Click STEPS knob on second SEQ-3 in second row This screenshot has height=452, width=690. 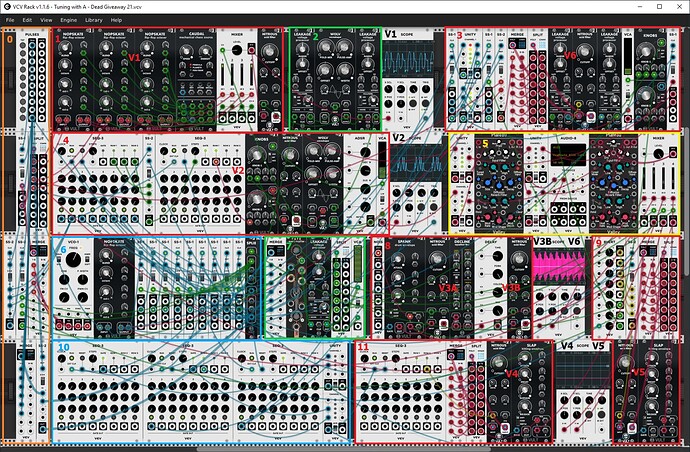[x=195, y=151]
